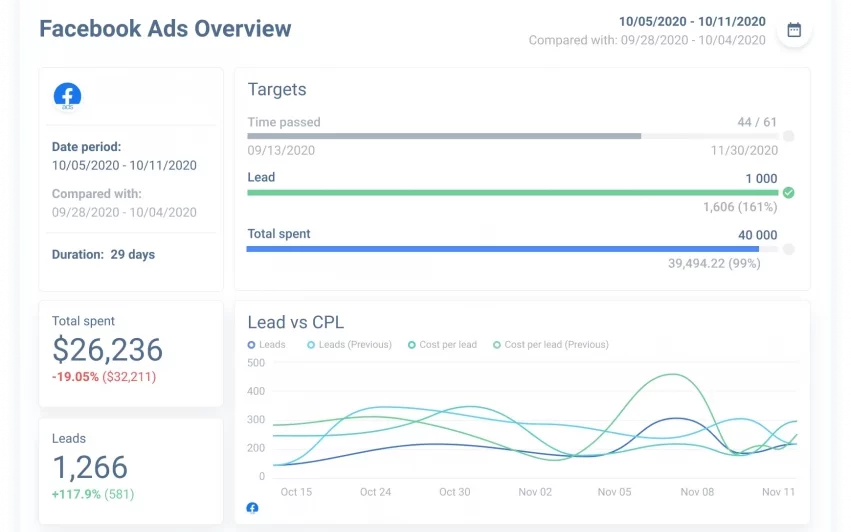The image size is (851, 532).
Task: Click the 1,266 leads value
Action: (90, 467)
